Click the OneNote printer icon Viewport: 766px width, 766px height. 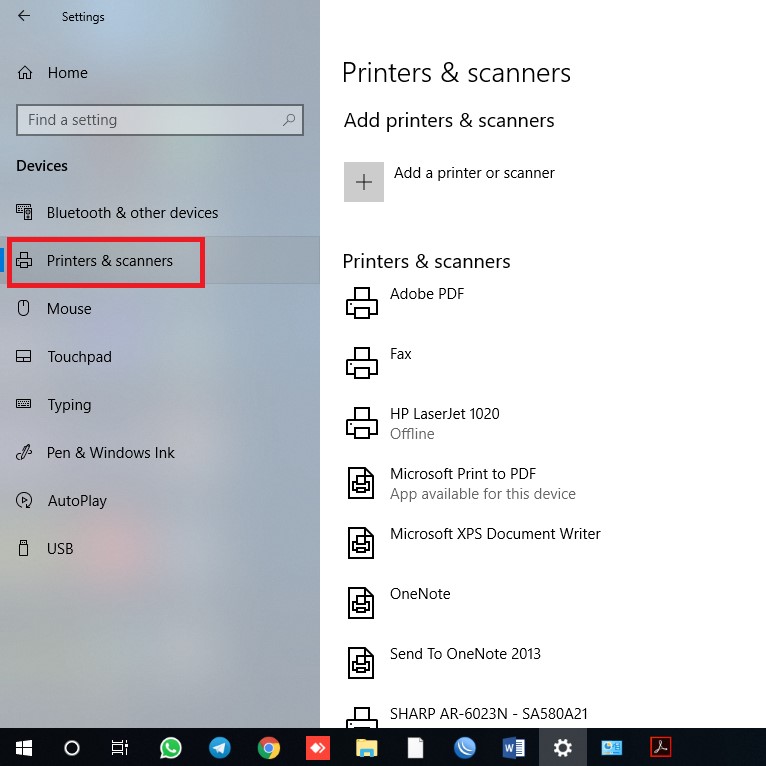point(361,603)
